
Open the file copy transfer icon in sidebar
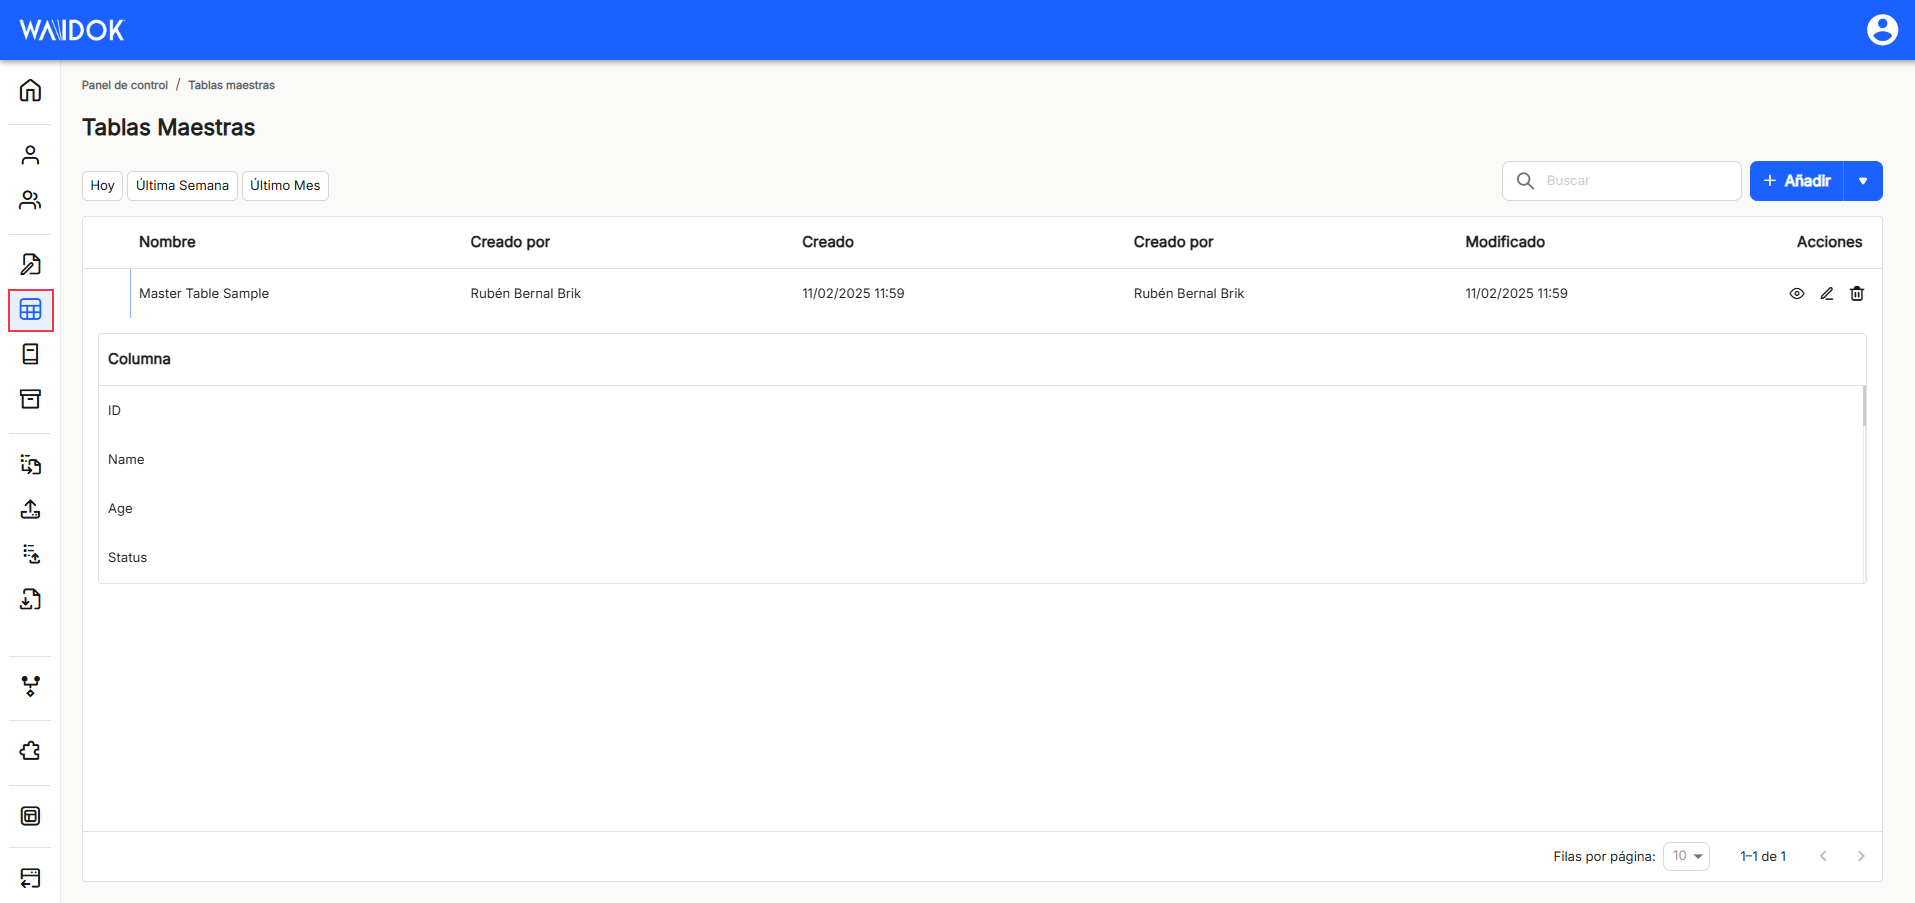tap(30, 464)
